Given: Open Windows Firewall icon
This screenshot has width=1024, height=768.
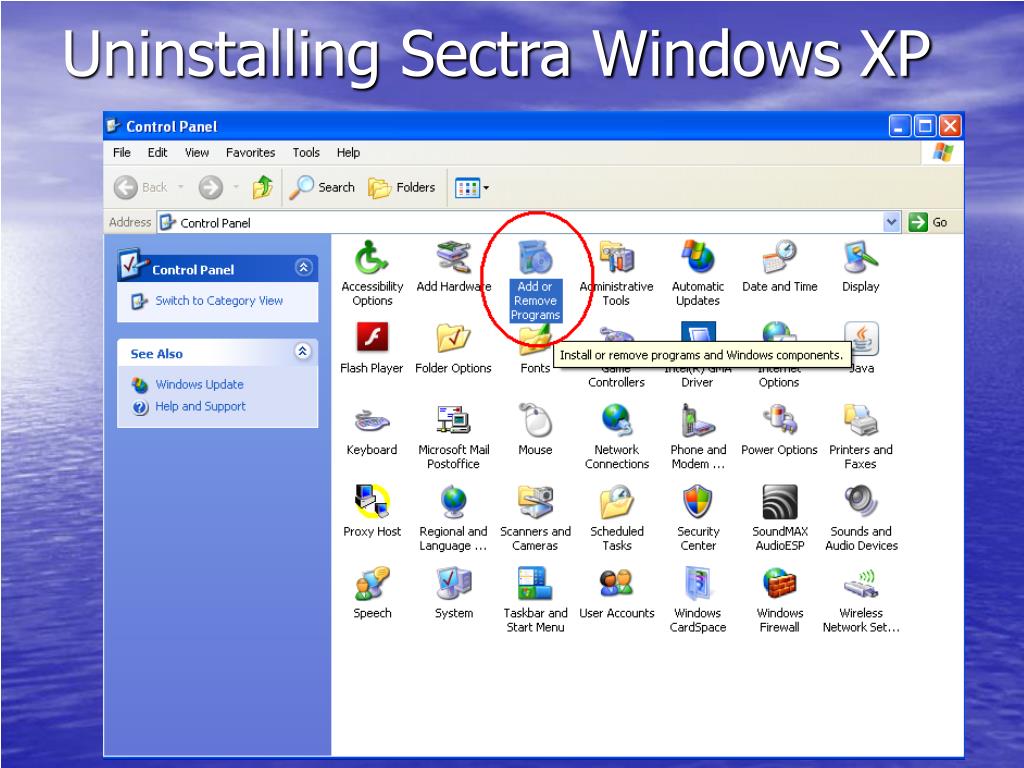Looking at the screenshot, I should (x=779, y=583).
